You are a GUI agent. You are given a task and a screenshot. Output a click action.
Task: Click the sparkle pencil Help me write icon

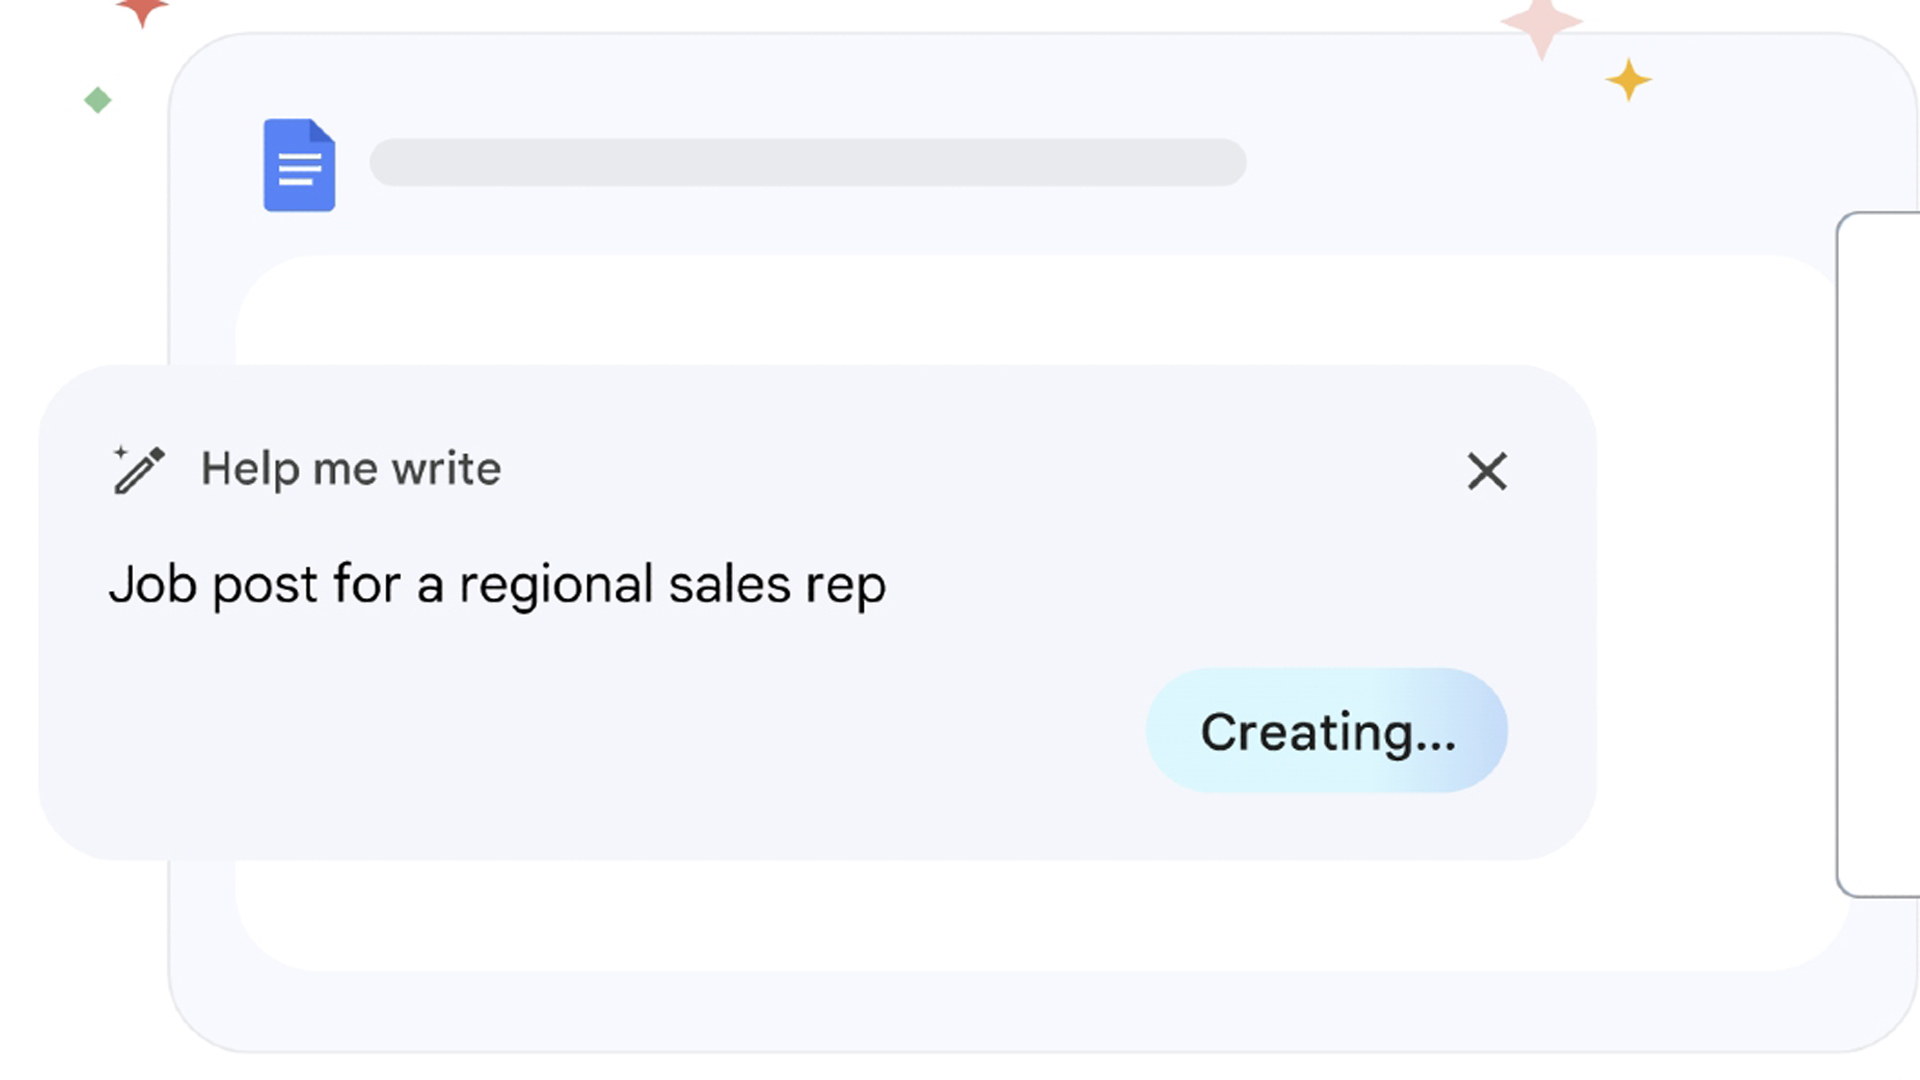coord(139,469)
